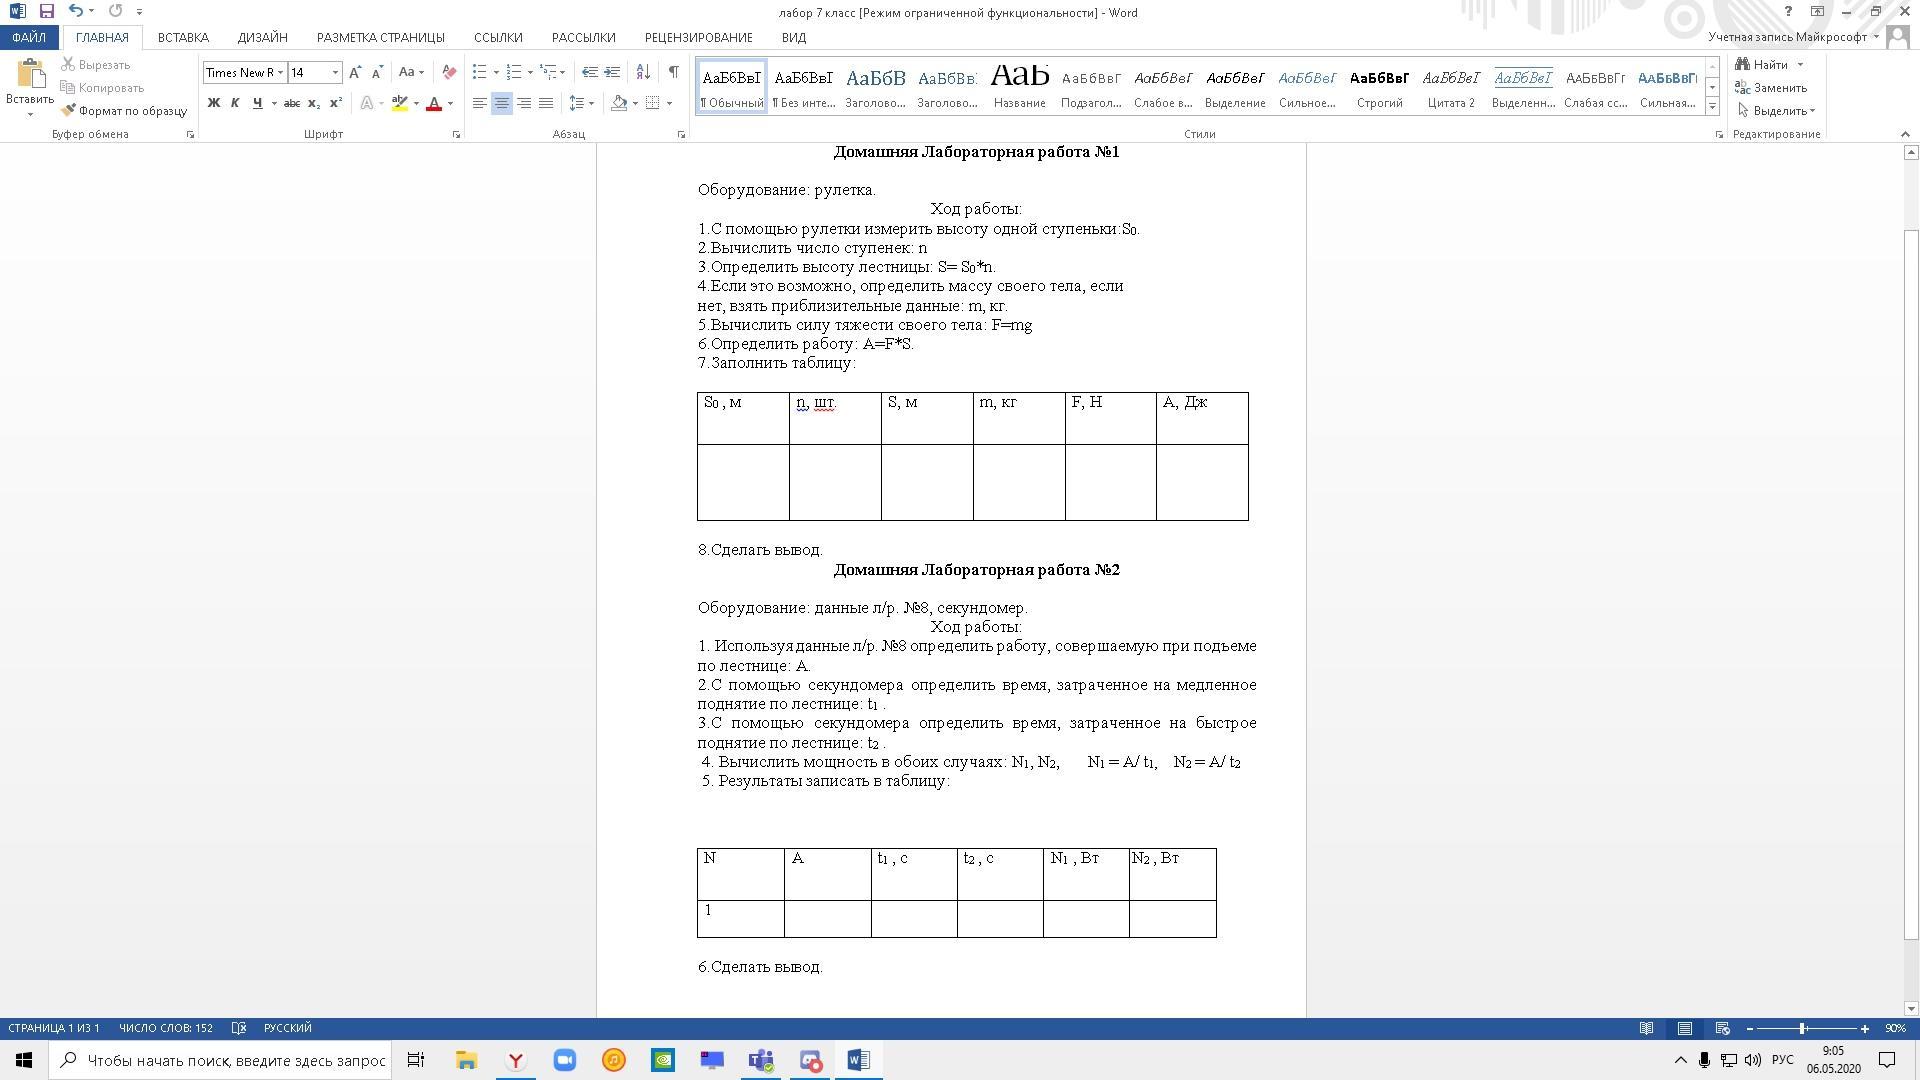Expand the styles gallery with the More arrow
The height and width of the screenshot is (1080, 1920).
pyautogui.click(x=1712, y=106)
